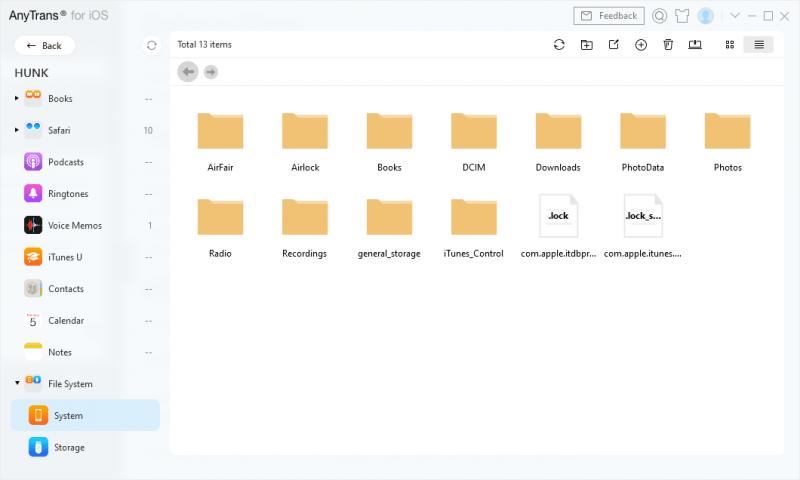Refresh the file list toolbar icon

click(x=559, y=45)
